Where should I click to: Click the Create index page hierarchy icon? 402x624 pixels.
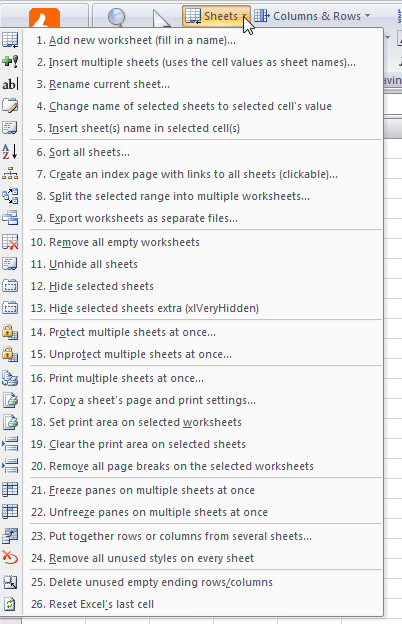(10, 174)
